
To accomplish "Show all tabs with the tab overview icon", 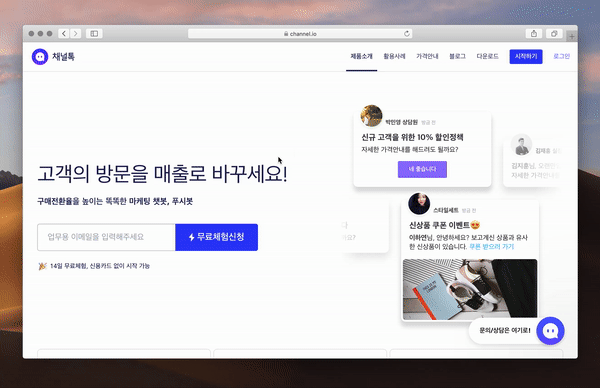I will [x=554, y=34].
